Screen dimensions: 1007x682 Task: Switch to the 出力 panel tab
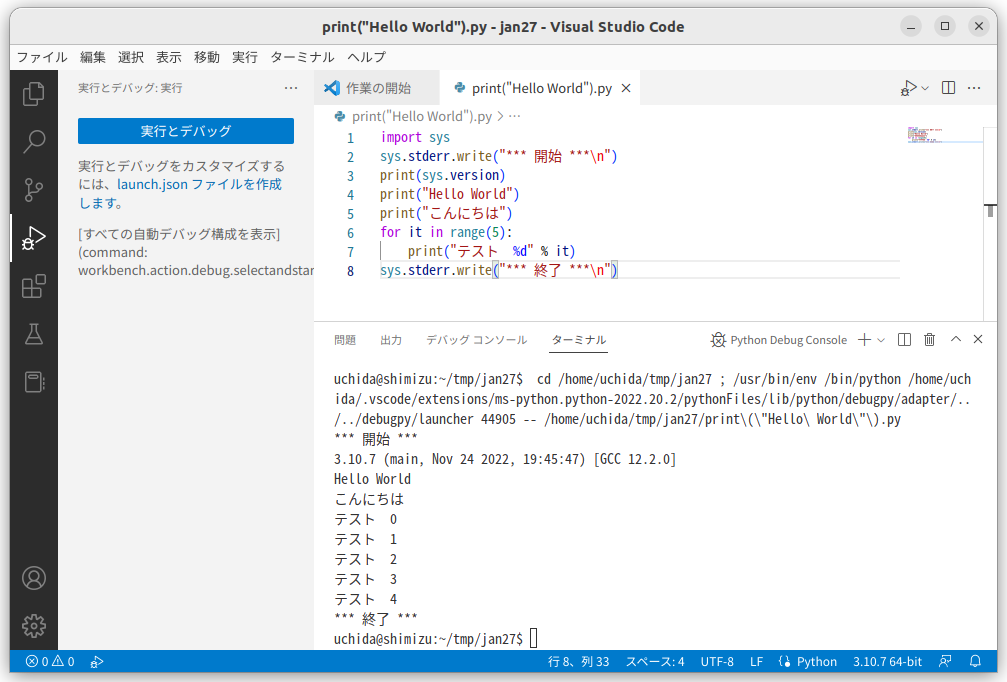(x=390, y=340)
